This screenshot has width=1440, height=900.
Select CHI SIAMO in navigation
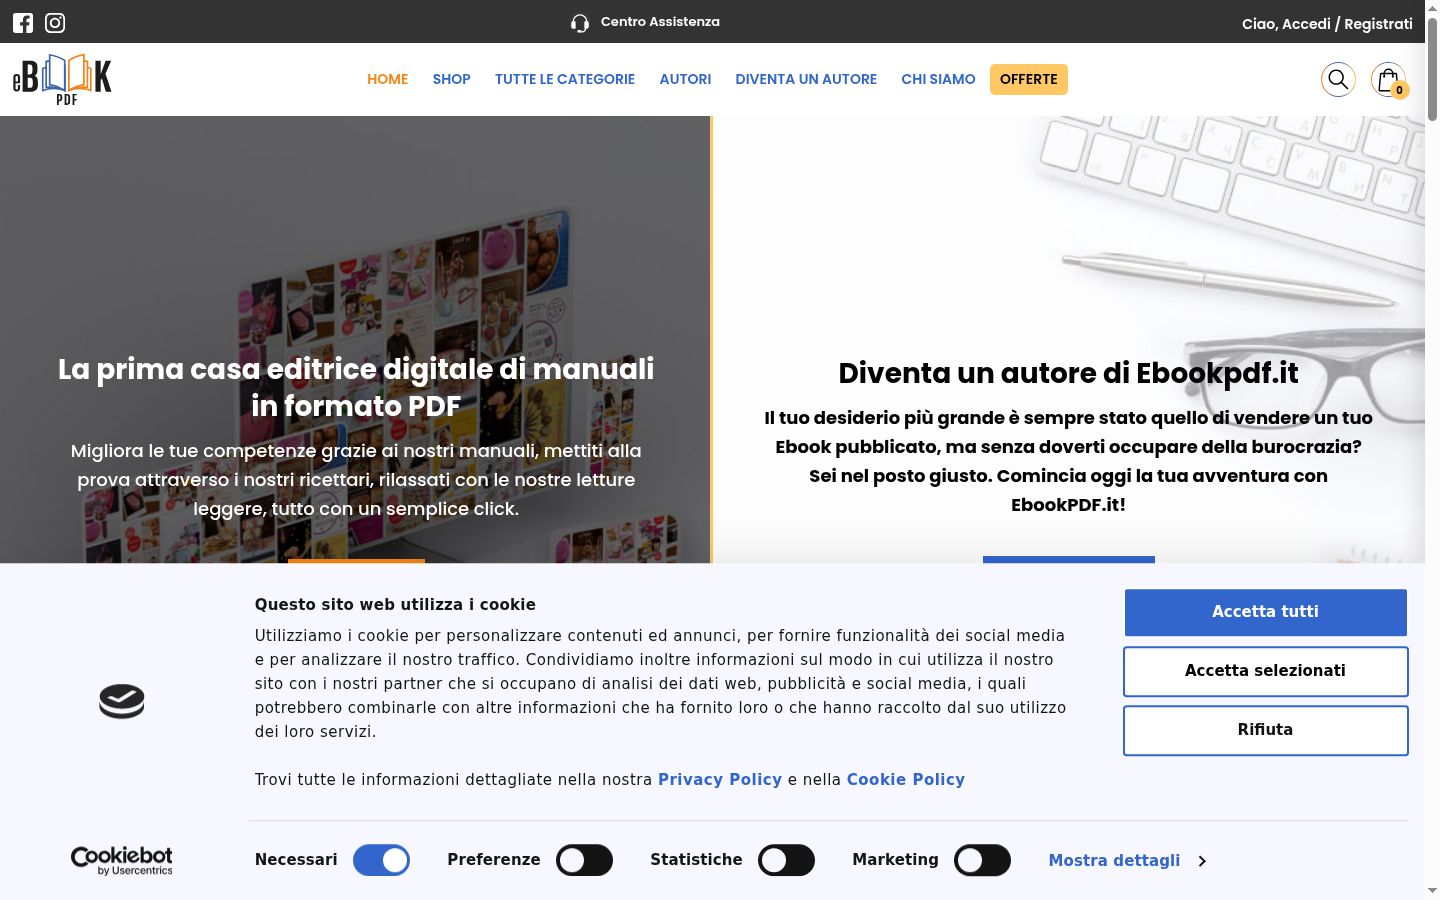pos(938,79)
